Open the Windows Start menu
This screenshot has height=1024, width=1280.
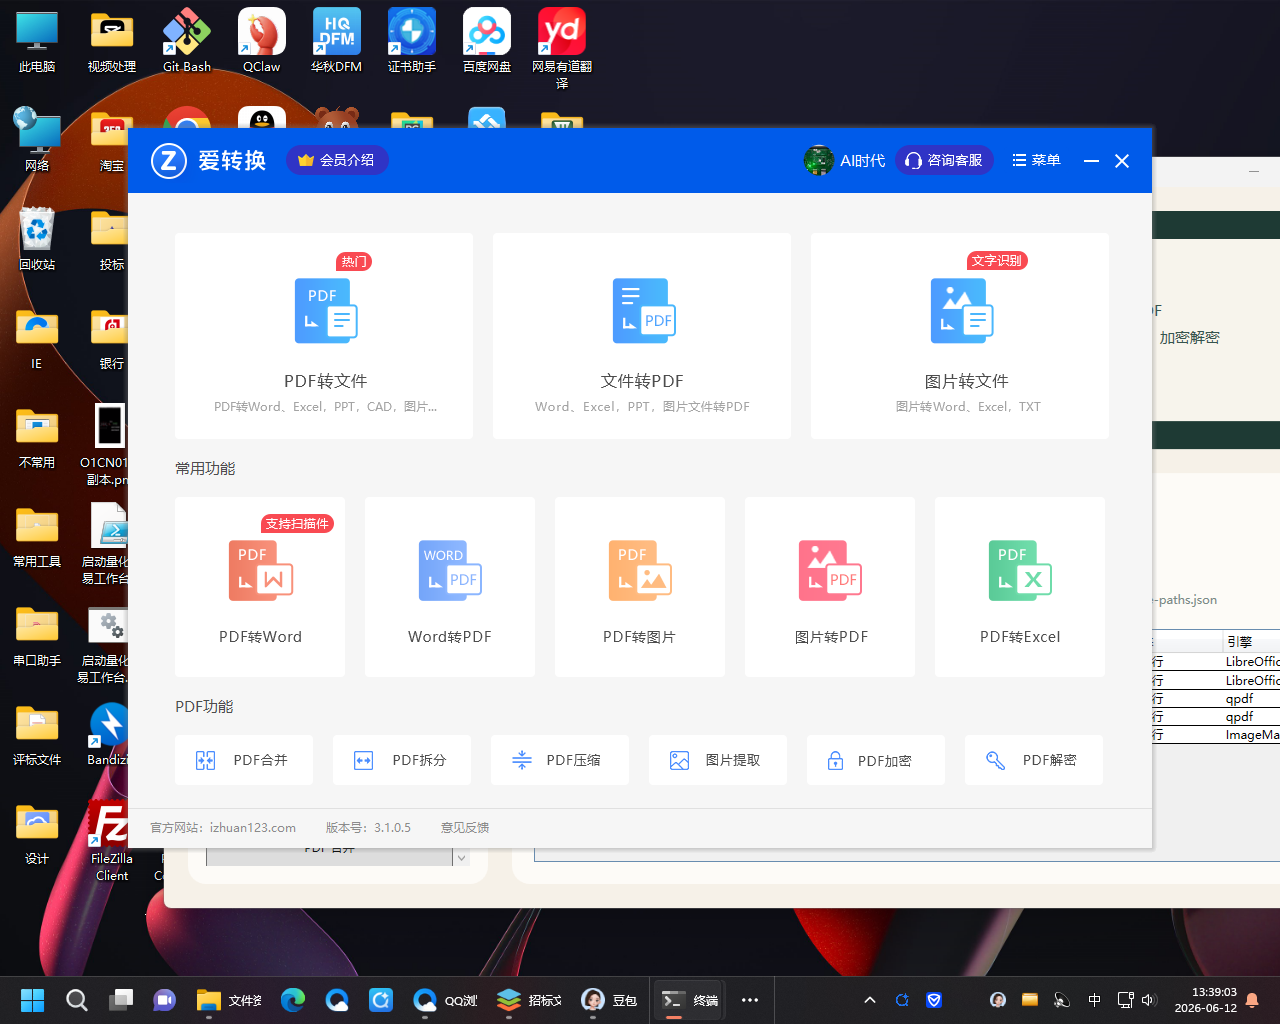click(x=33, y=1000)
